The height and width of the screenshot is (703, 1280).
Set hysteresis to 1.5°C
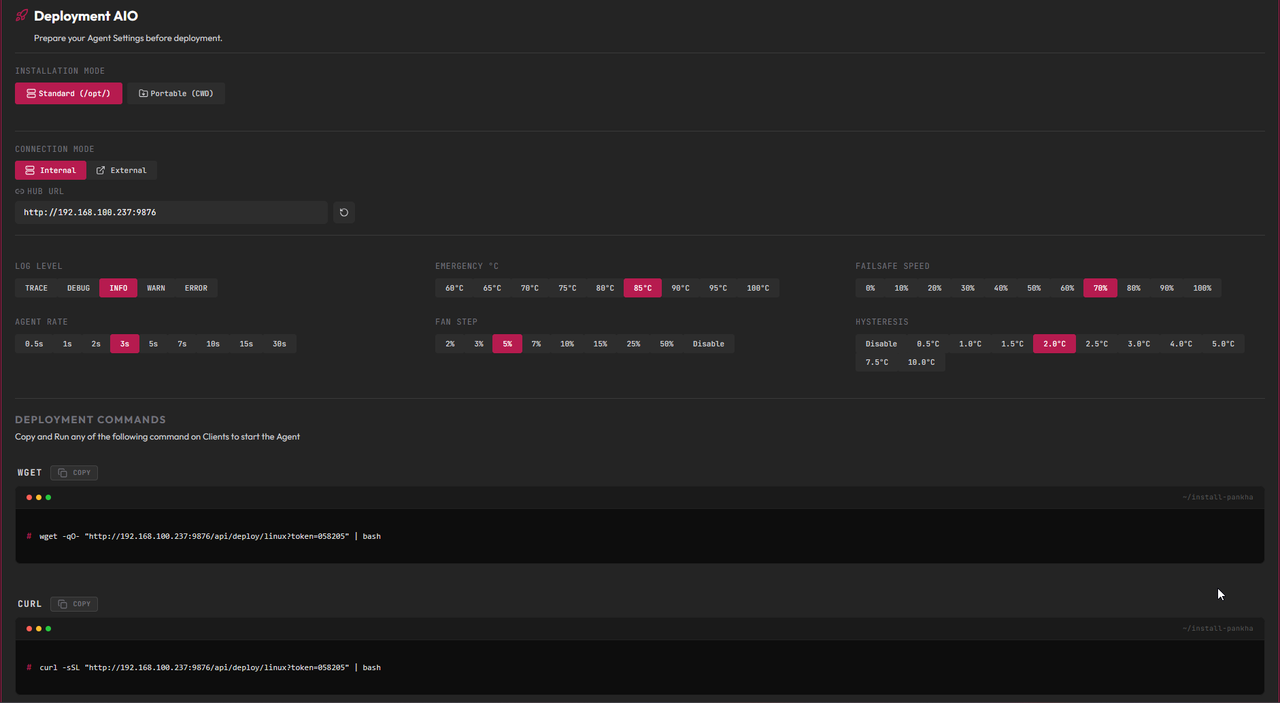pyautogui.click(x=1012, y=344)
